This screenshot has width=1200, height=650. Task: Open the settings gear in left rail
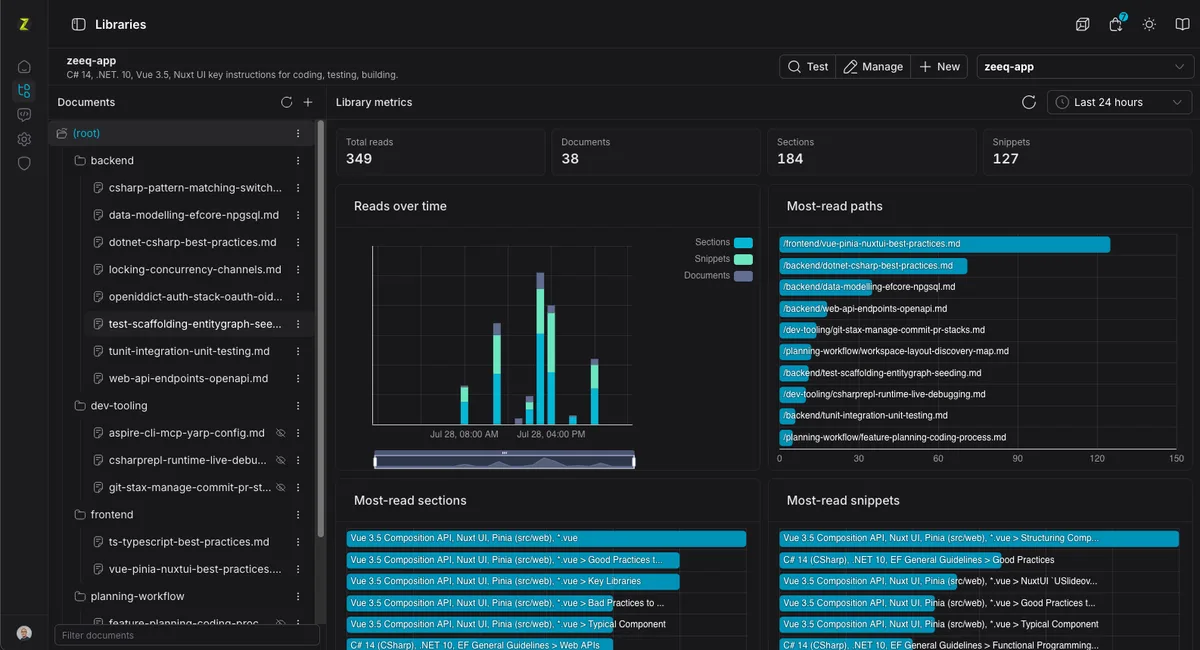24,139
